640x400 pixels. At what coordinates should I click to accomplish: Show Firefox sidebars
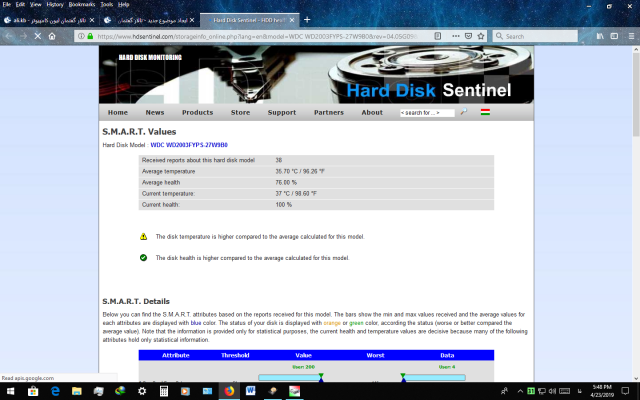[614, 36]
